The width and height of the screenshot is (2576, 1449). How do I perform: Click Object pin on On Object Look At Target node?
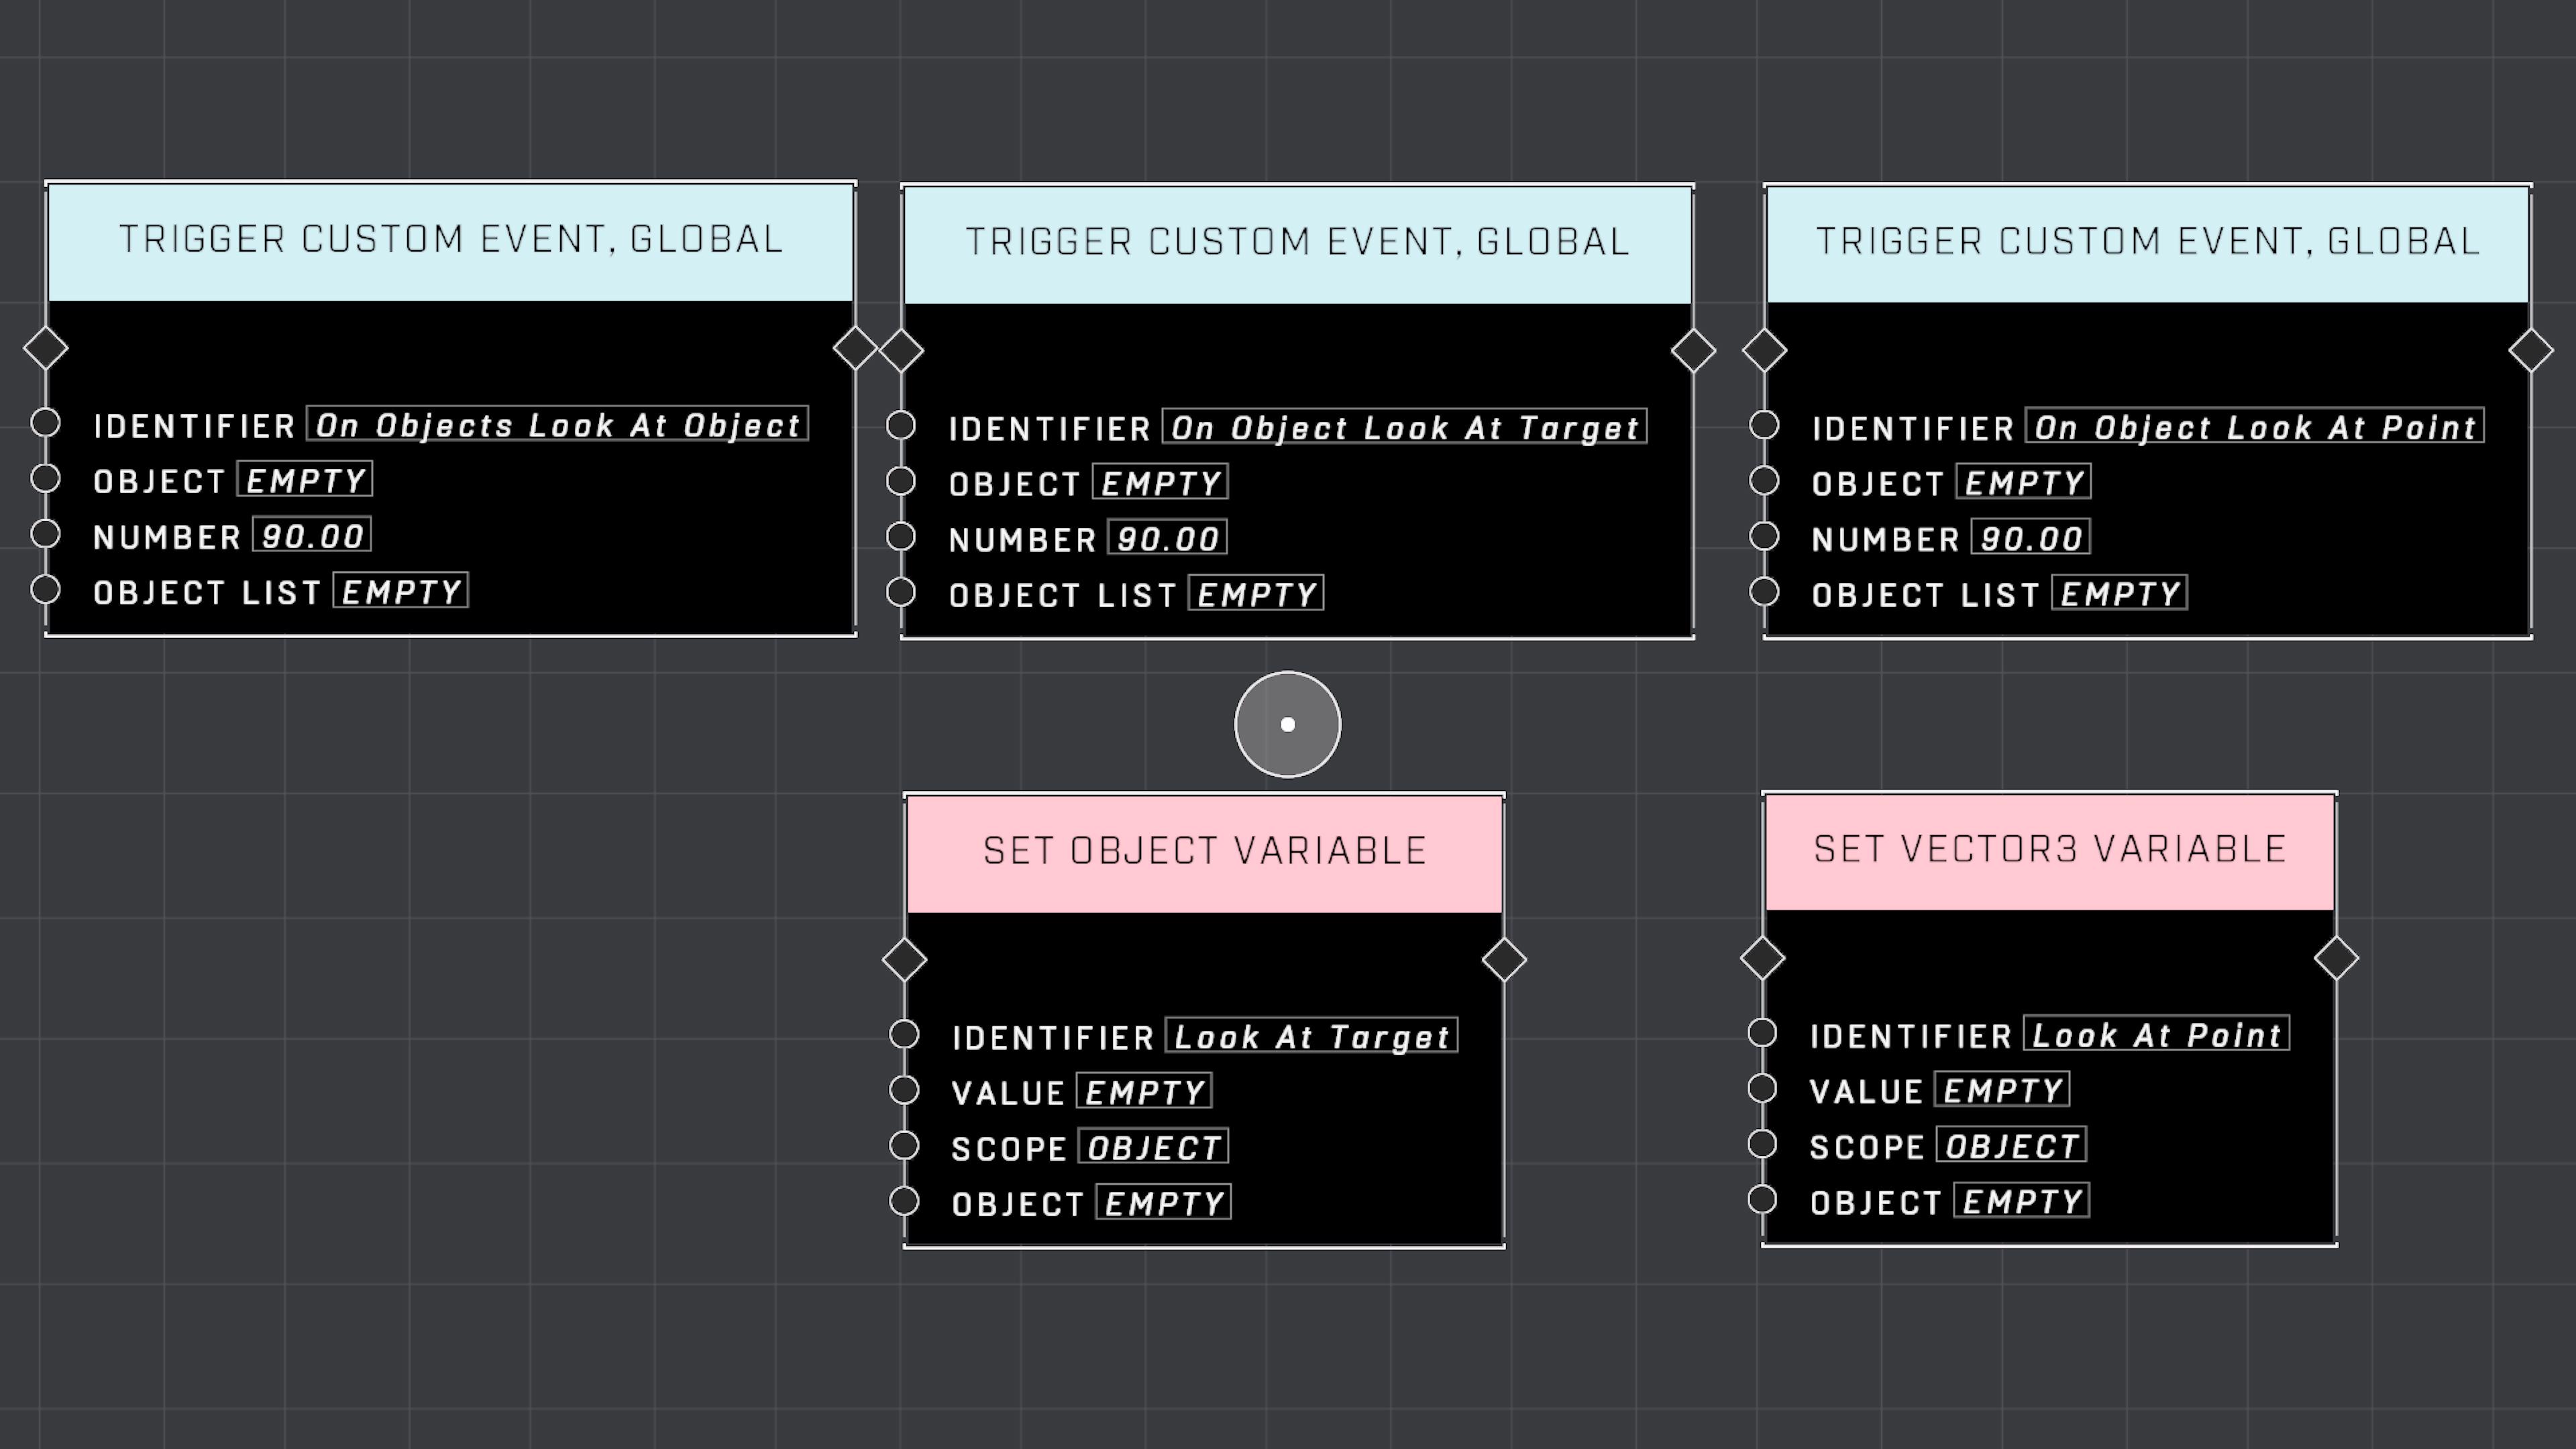(901, 481)
